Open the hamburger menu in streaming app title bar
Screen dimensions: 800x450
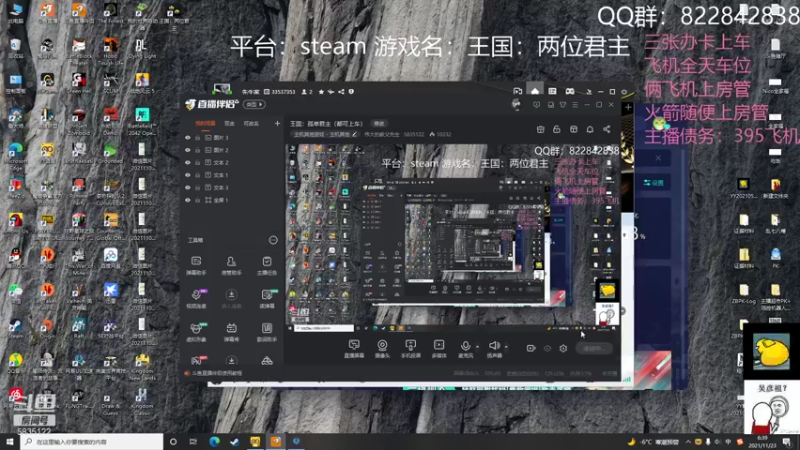coord(575,105)
